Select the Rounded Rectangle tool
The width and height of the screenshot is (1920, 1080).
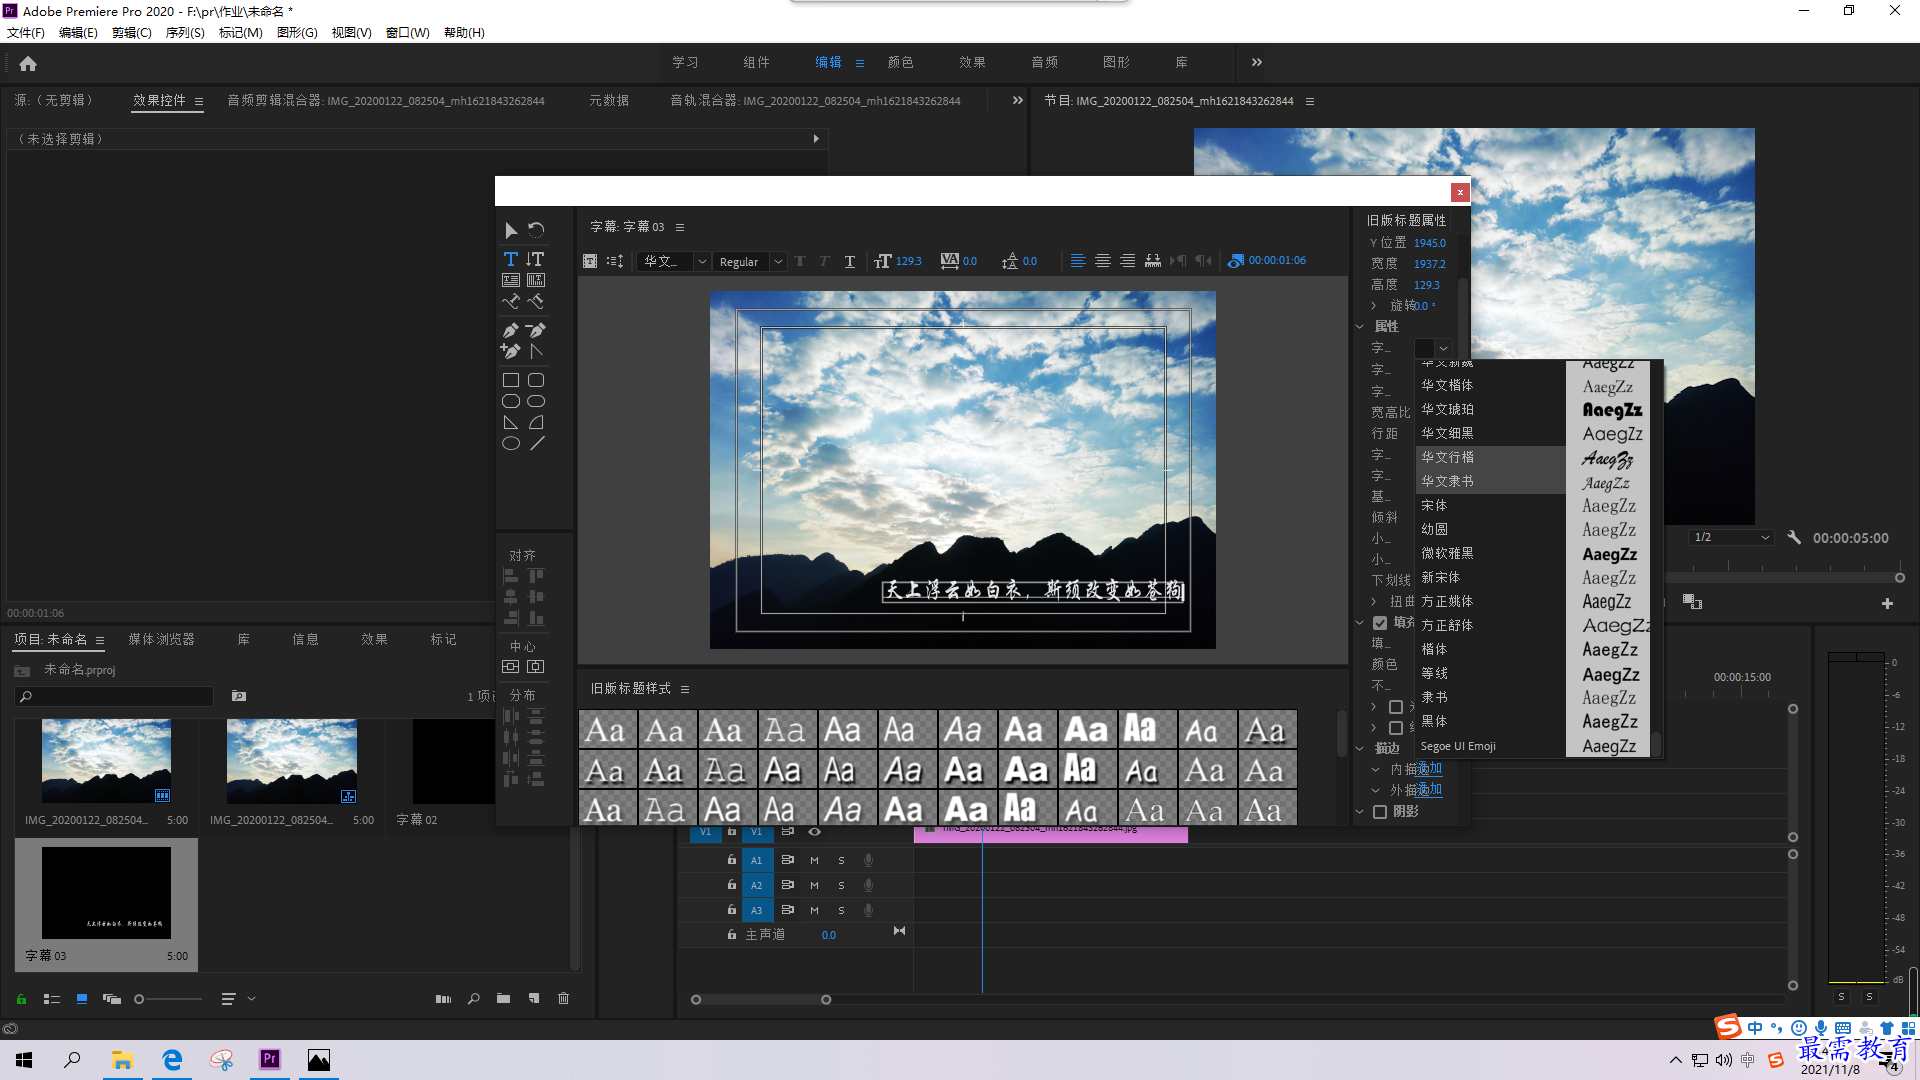(x=536, y=380)
